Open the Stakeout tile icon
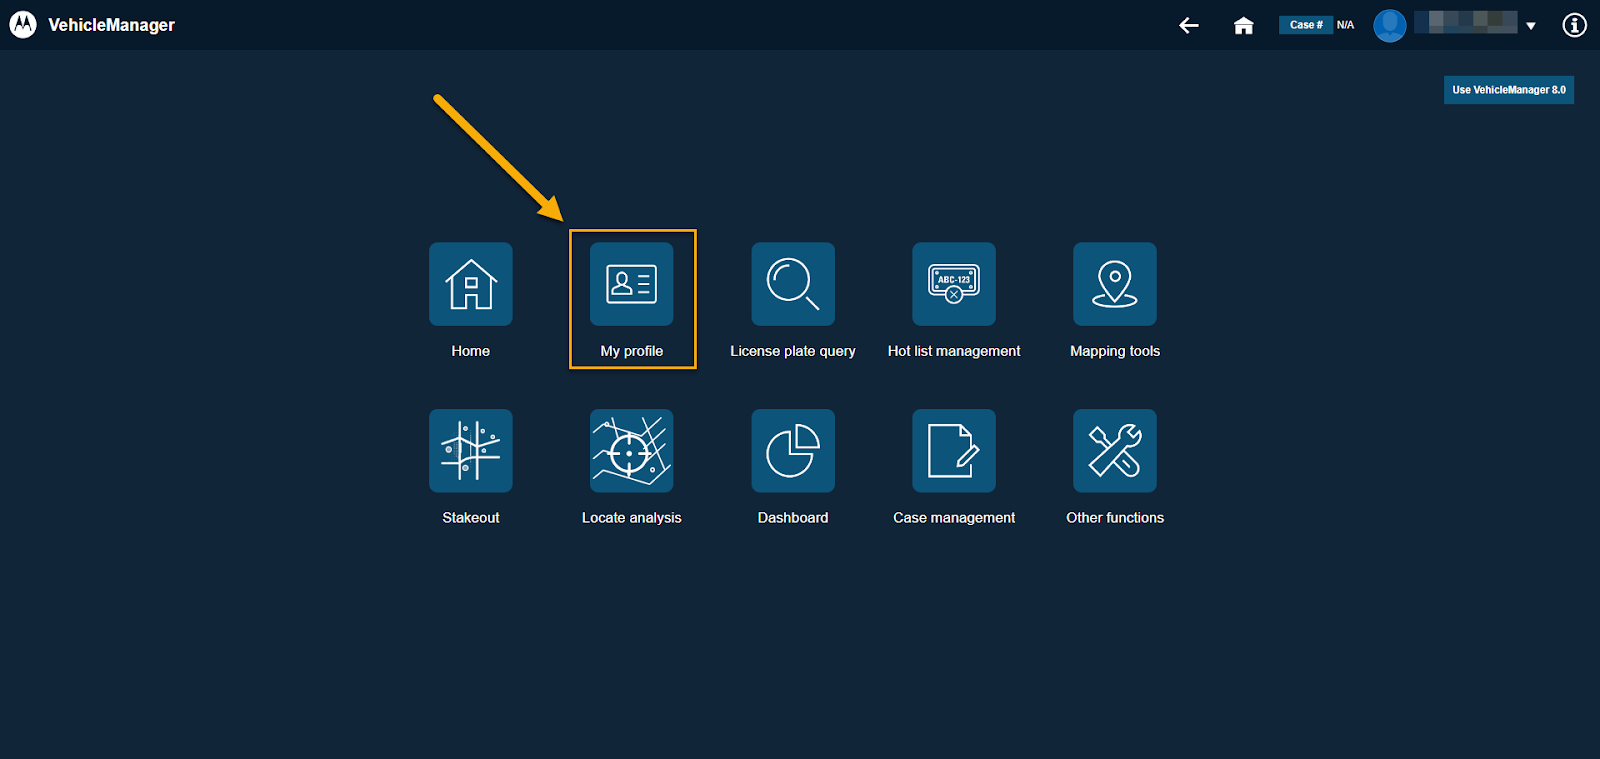1600x759 pixels. click(471, 451)
